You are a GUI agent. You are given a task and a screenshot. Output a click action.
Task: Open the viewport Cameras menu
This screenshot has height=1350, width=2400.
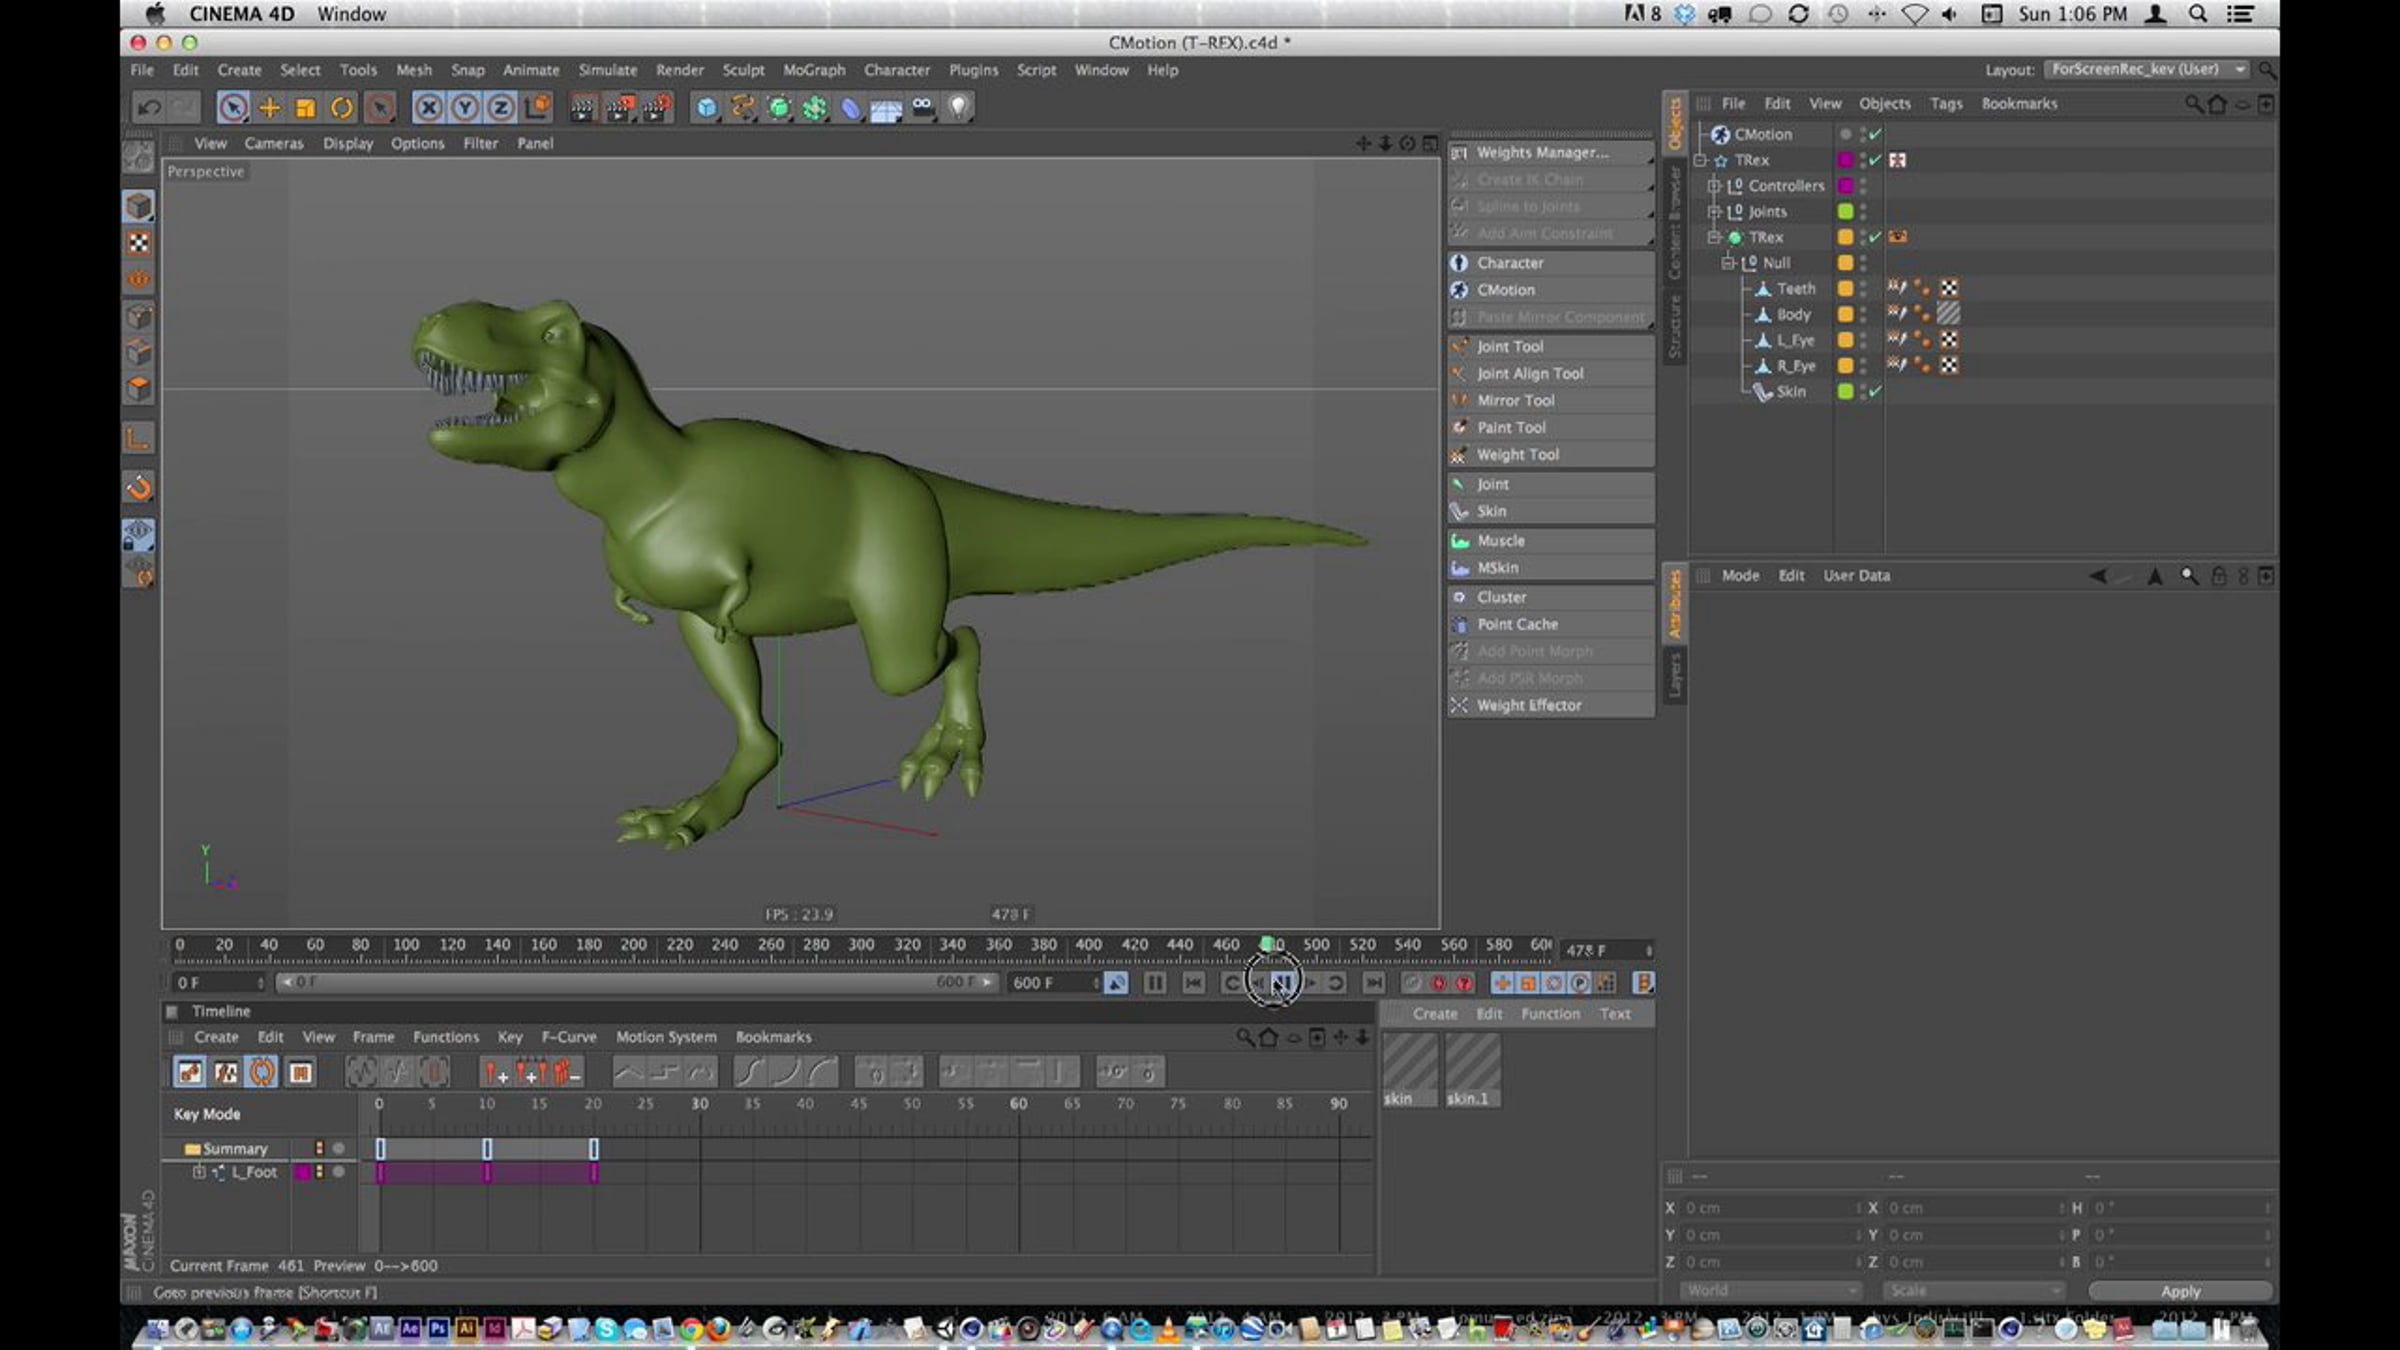tap(273, 143)
